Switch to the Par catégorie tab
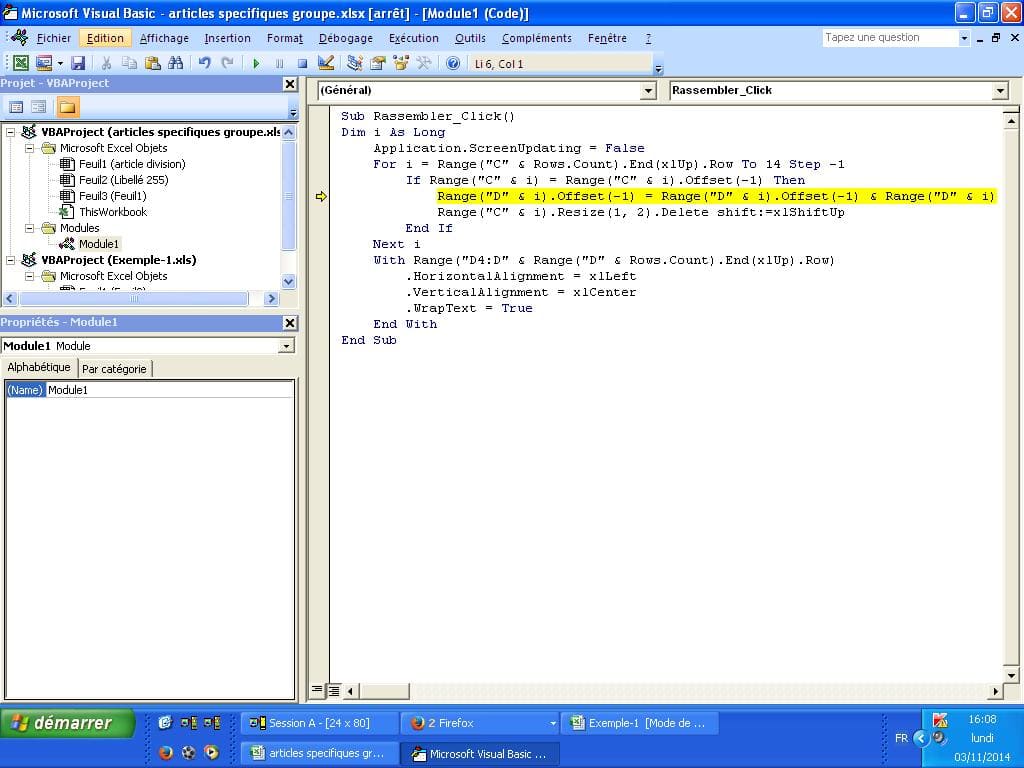The image size is (1024, 768). [x=114, y=369]
